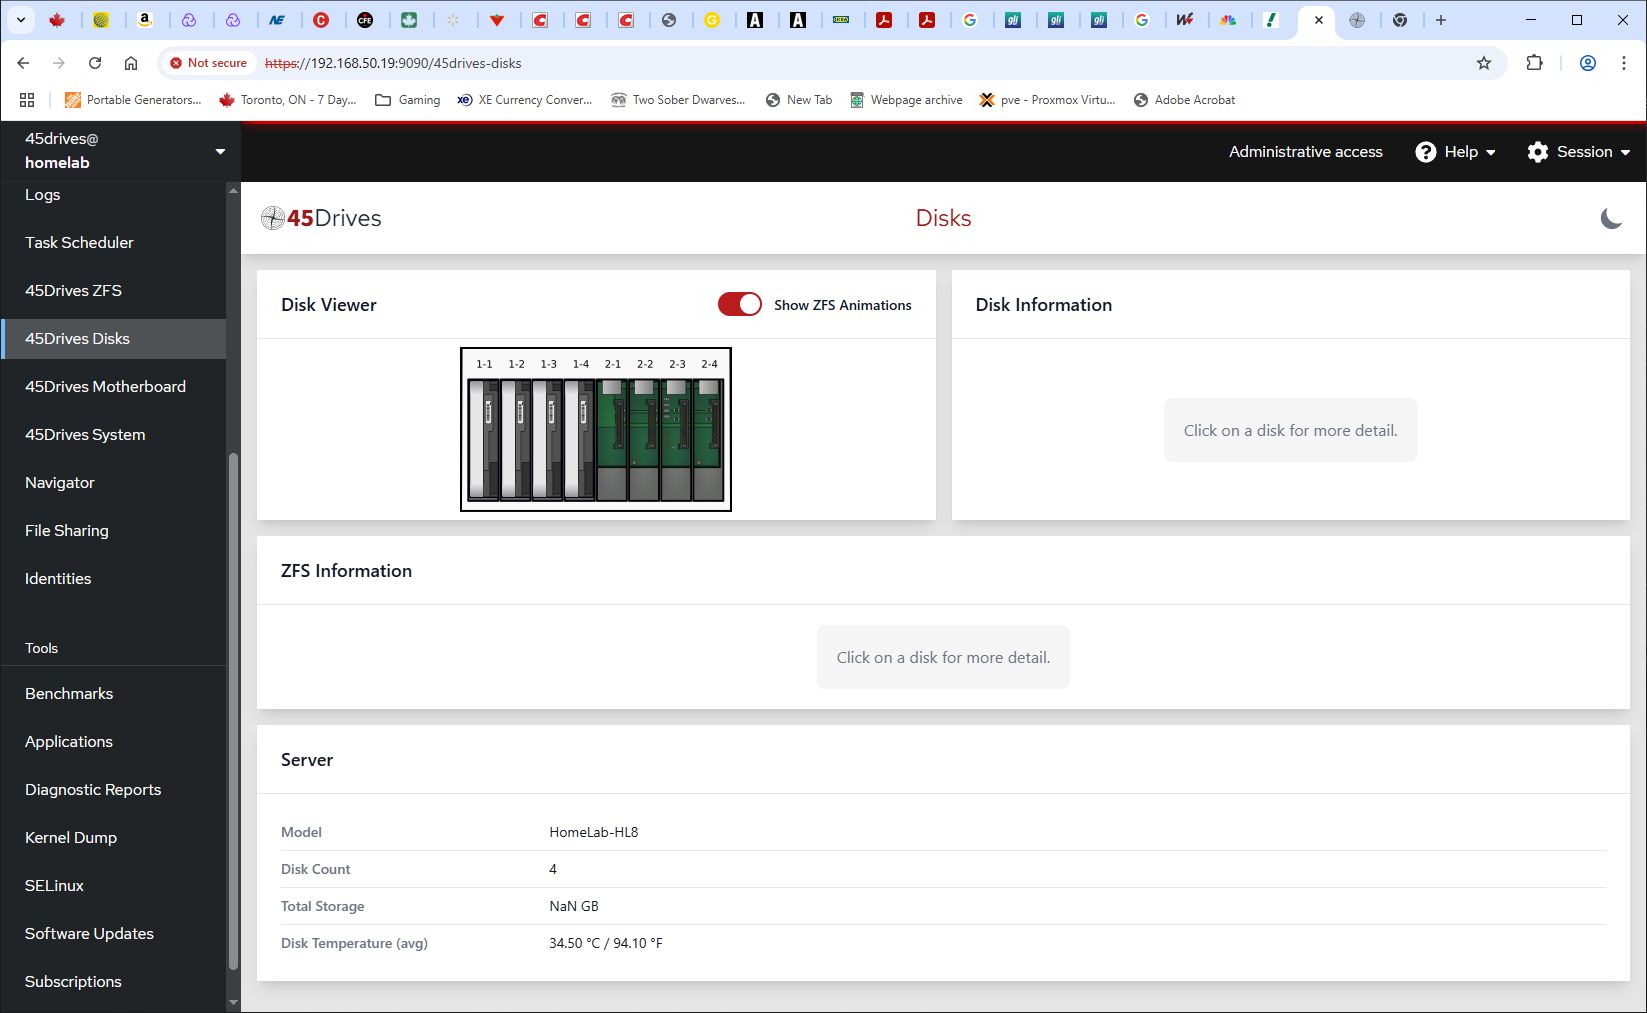
Task: Open Benchmarks tool
Action: [113, 694]
